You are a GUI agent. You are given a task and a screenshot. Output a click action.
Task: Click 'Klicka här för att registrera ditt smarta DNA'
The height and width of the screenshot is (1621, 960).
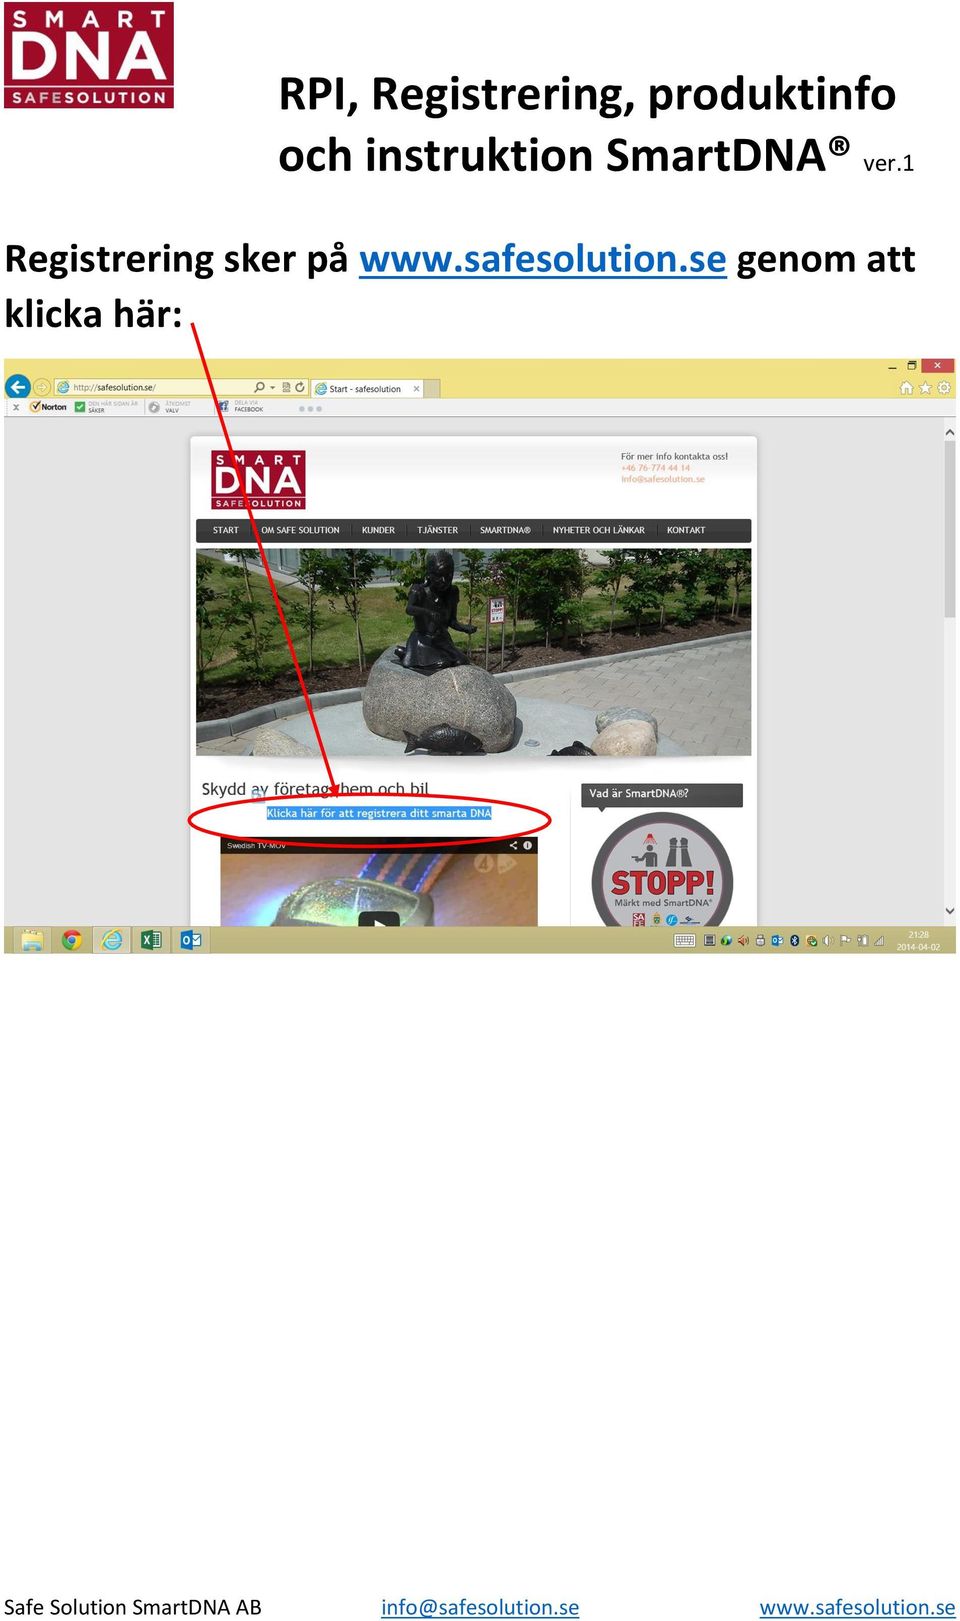coord(379,813)
